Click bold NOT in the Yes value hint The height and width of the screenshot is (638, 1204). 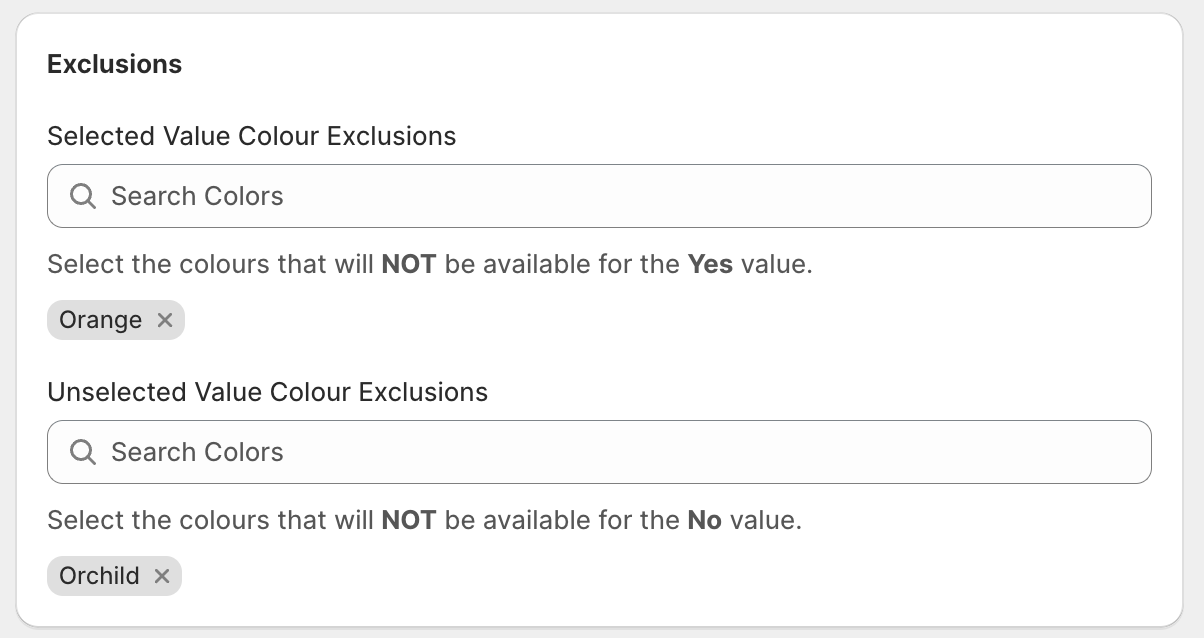point(408,265)
